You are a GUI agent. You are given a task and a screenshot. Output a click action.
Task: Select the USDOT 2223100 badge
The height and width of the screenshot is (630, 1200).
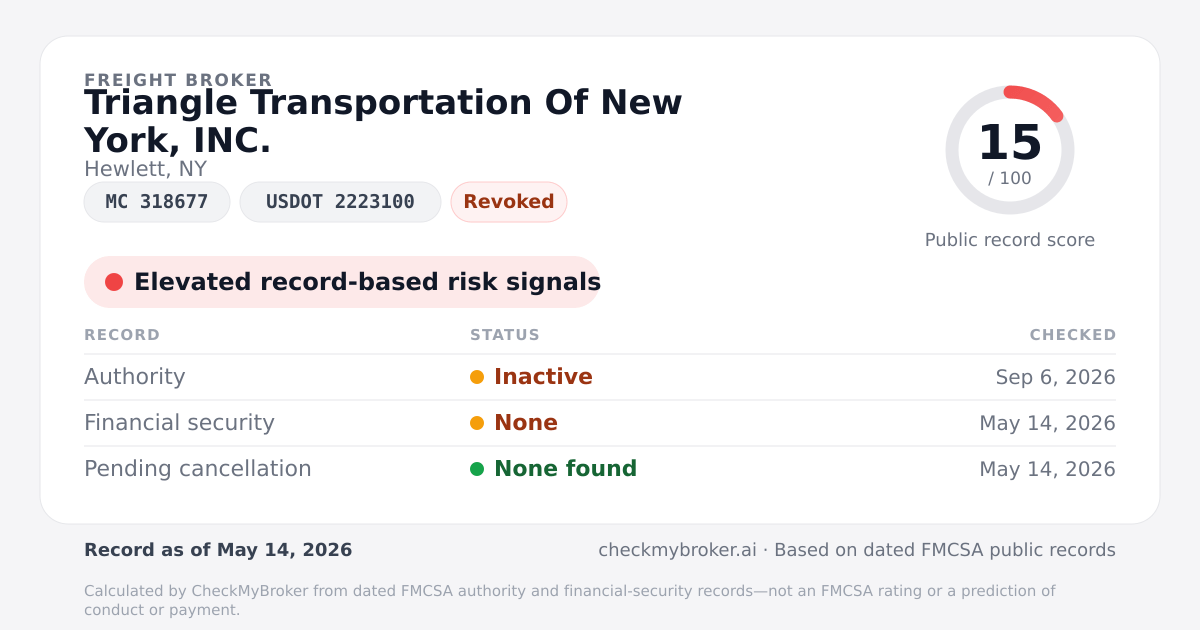point(340,202)
